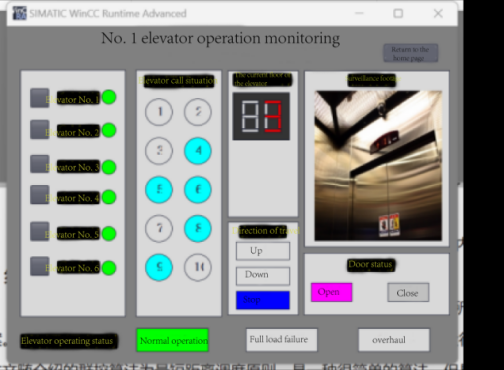Select the overhaul status button
Viewport: 504px width, 370px height.
(394, 340)
